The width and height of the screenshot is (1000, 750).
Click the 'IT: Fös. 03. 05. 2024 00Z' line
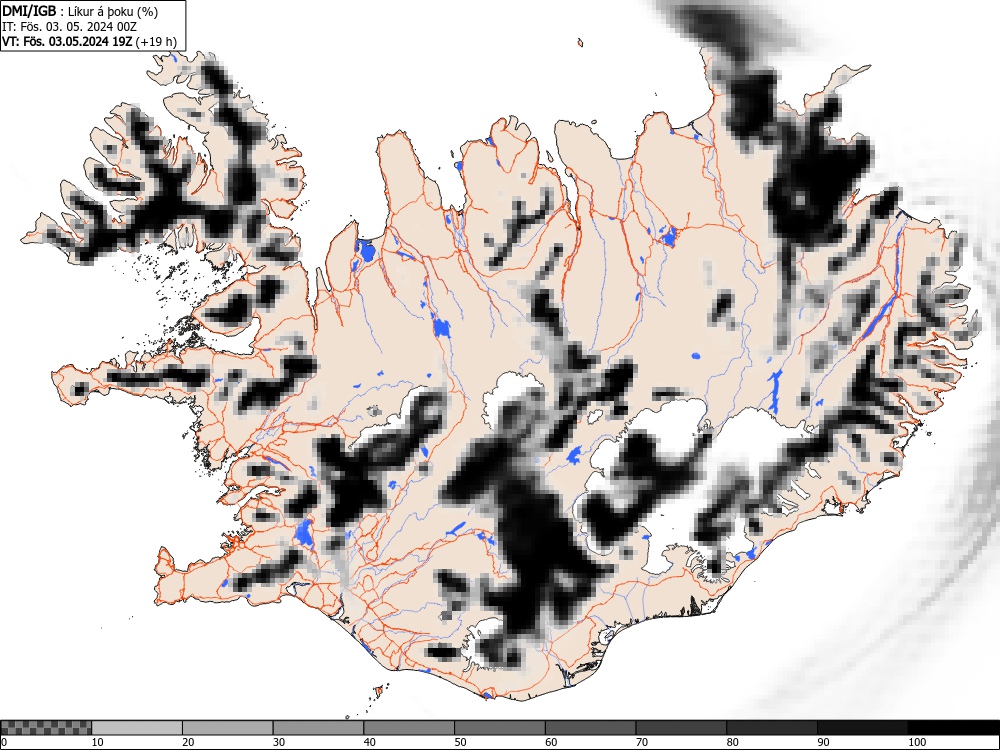pyautogui.click(x=69, y=27)
